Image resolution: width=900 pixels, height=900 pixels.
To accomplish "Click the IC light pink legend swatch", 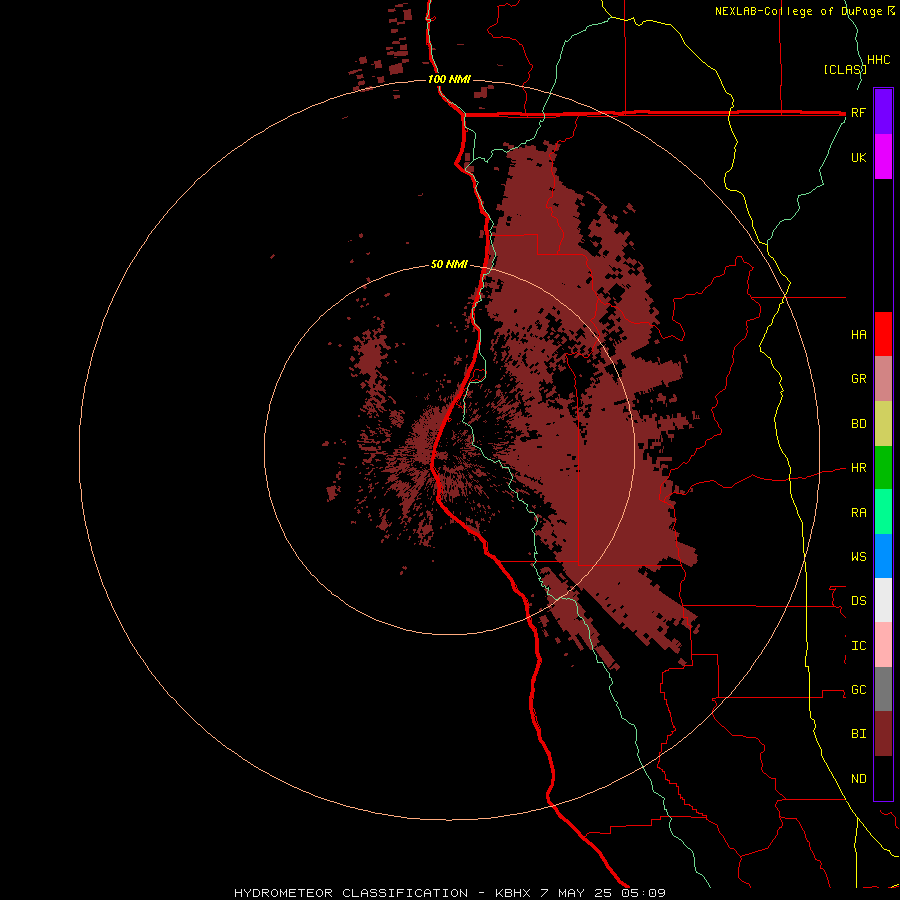I will click(x=883, y=645).
